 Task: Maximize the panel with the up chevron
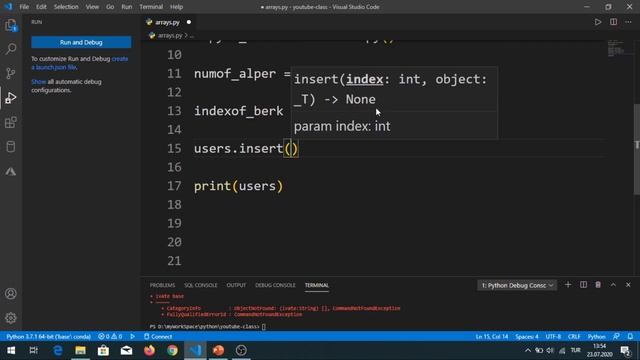pyautogui.click(x=613, y=285)
